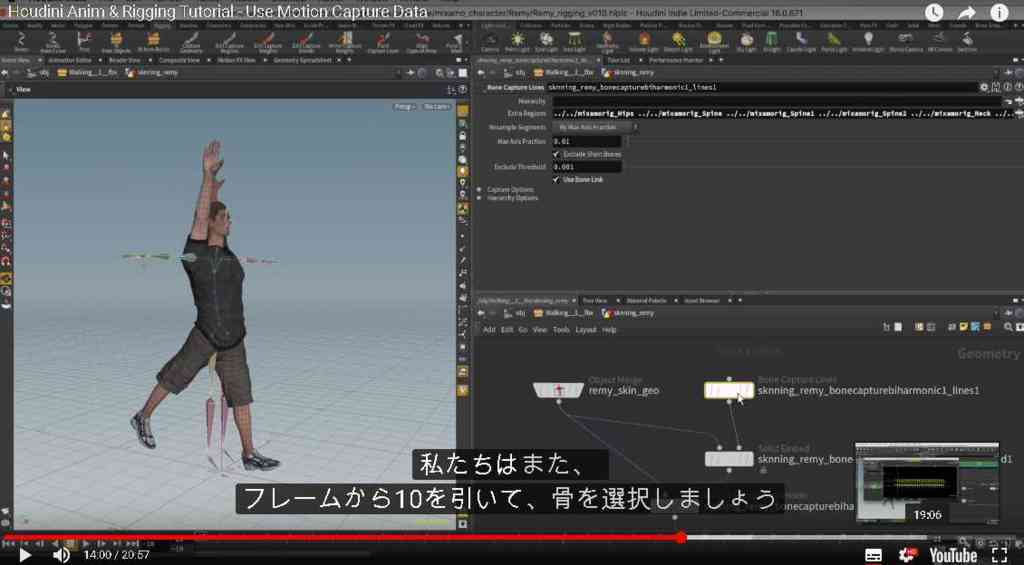Open YouTube settings gear

[x=908, y=555]
